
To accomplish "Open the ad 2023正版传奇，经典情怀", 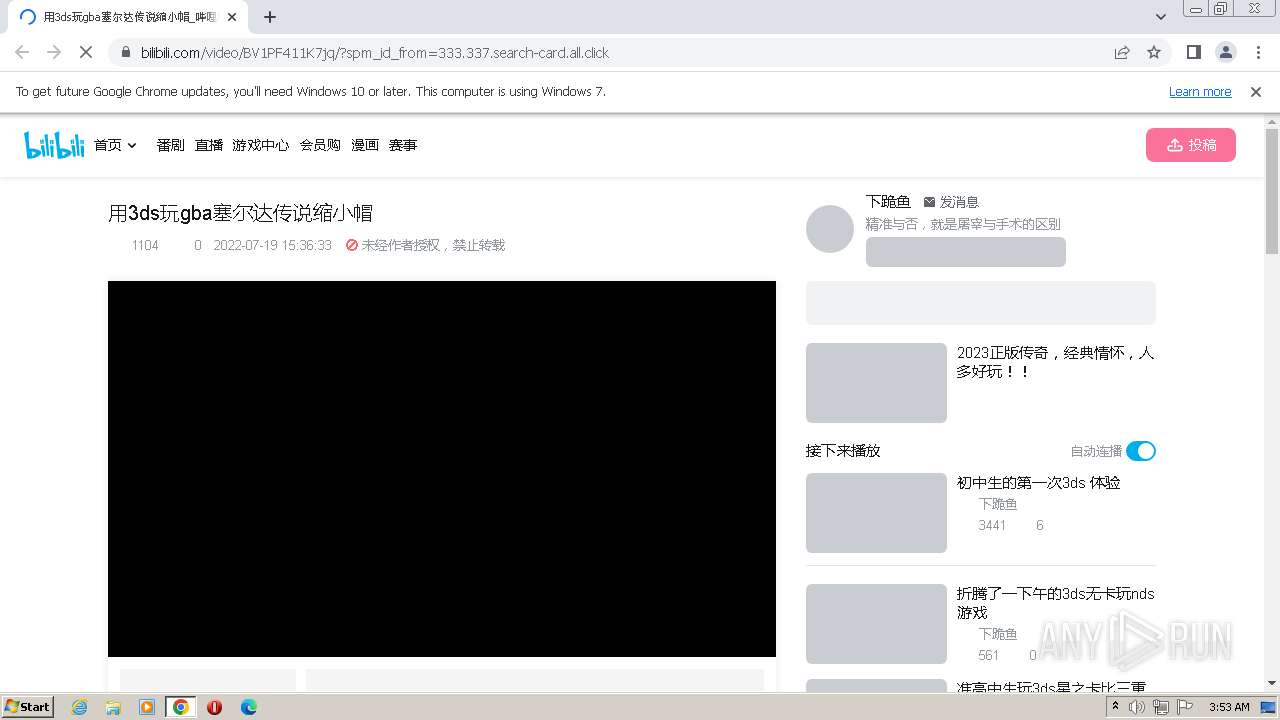I will point(1055,362).
